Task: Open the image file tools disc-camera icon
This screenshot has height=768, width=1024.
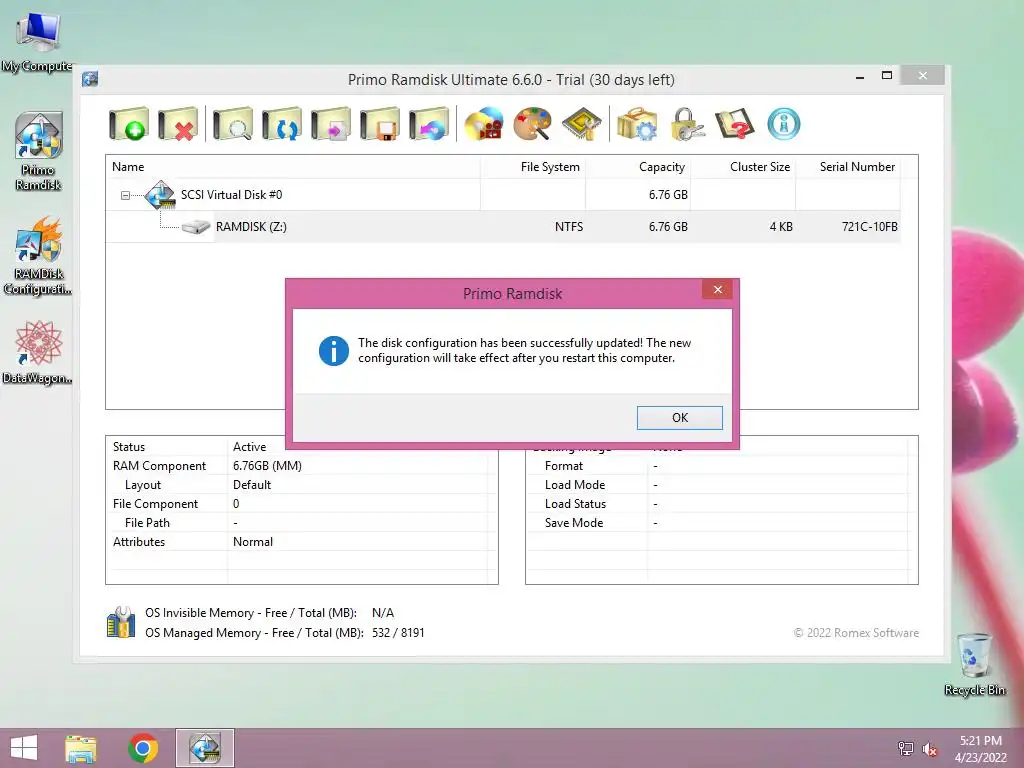Action: tap(484, 123)
